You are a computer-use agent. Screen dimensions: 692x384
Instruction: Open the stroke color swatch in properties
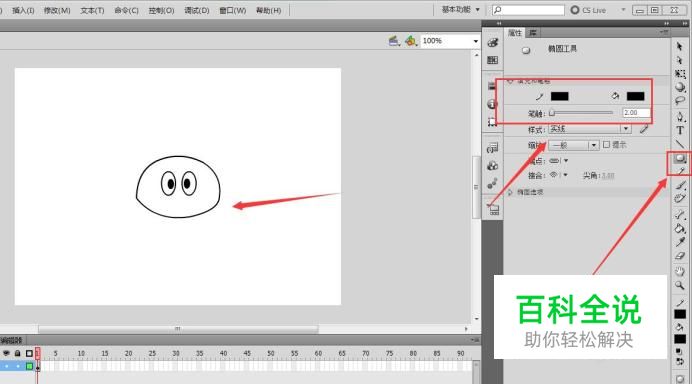click(560, 96)
